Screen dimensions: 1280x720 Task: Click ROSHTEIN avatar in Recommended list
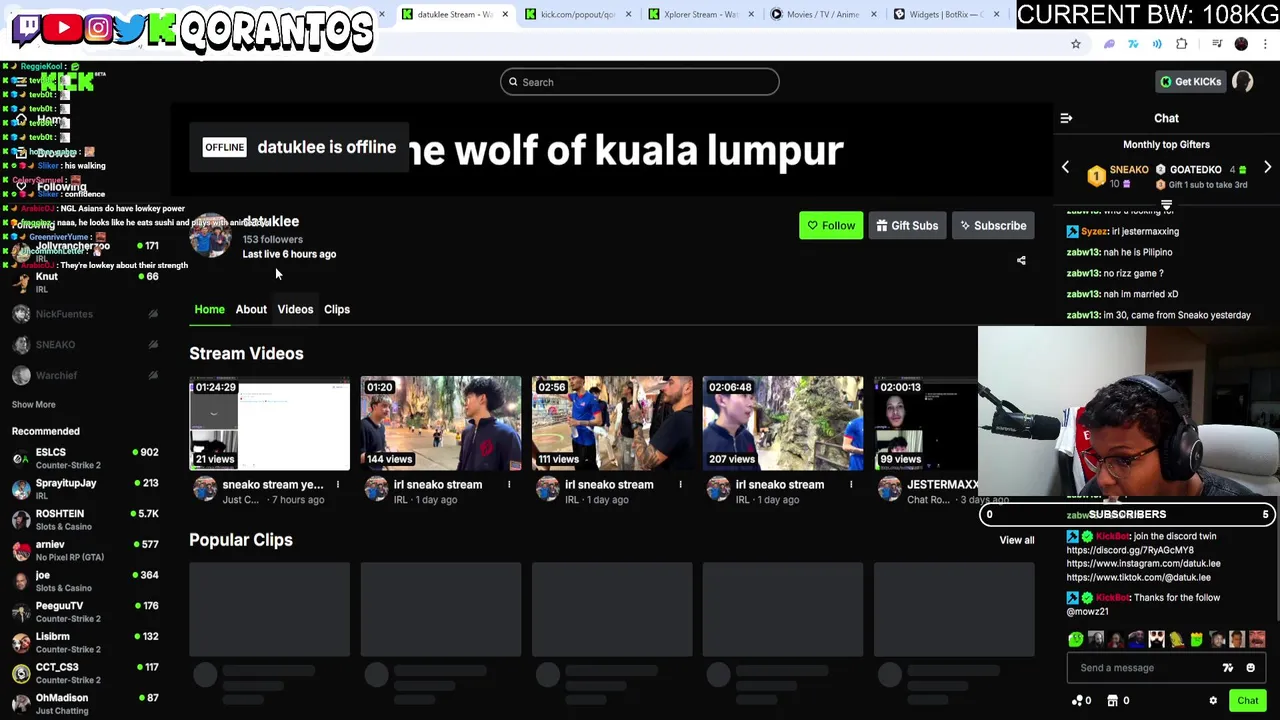point(21,519)
